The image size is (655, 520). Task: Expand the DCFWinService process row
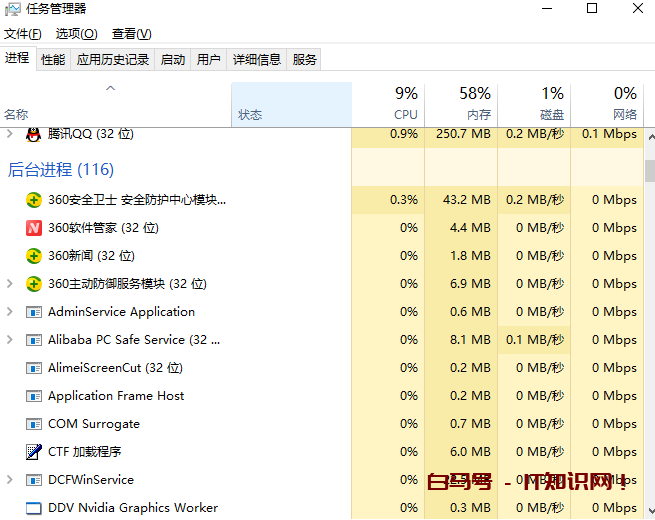(10, 480)
